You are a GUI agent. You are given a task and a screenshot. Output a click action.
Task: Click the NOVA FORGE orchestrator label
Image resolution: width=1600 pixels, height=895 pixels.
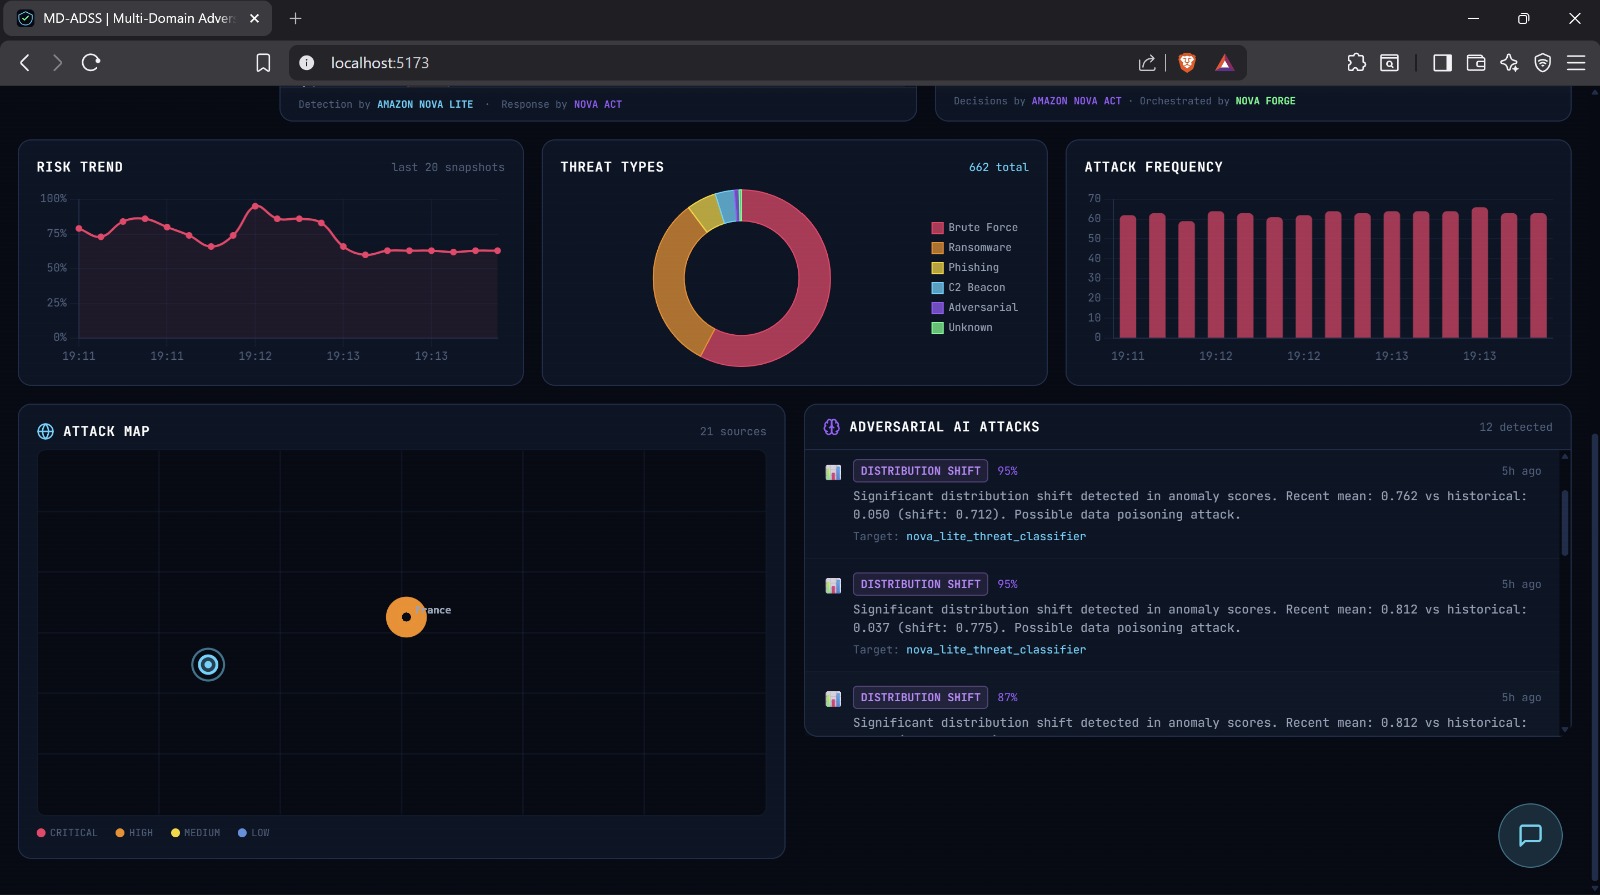(1265, 101)
